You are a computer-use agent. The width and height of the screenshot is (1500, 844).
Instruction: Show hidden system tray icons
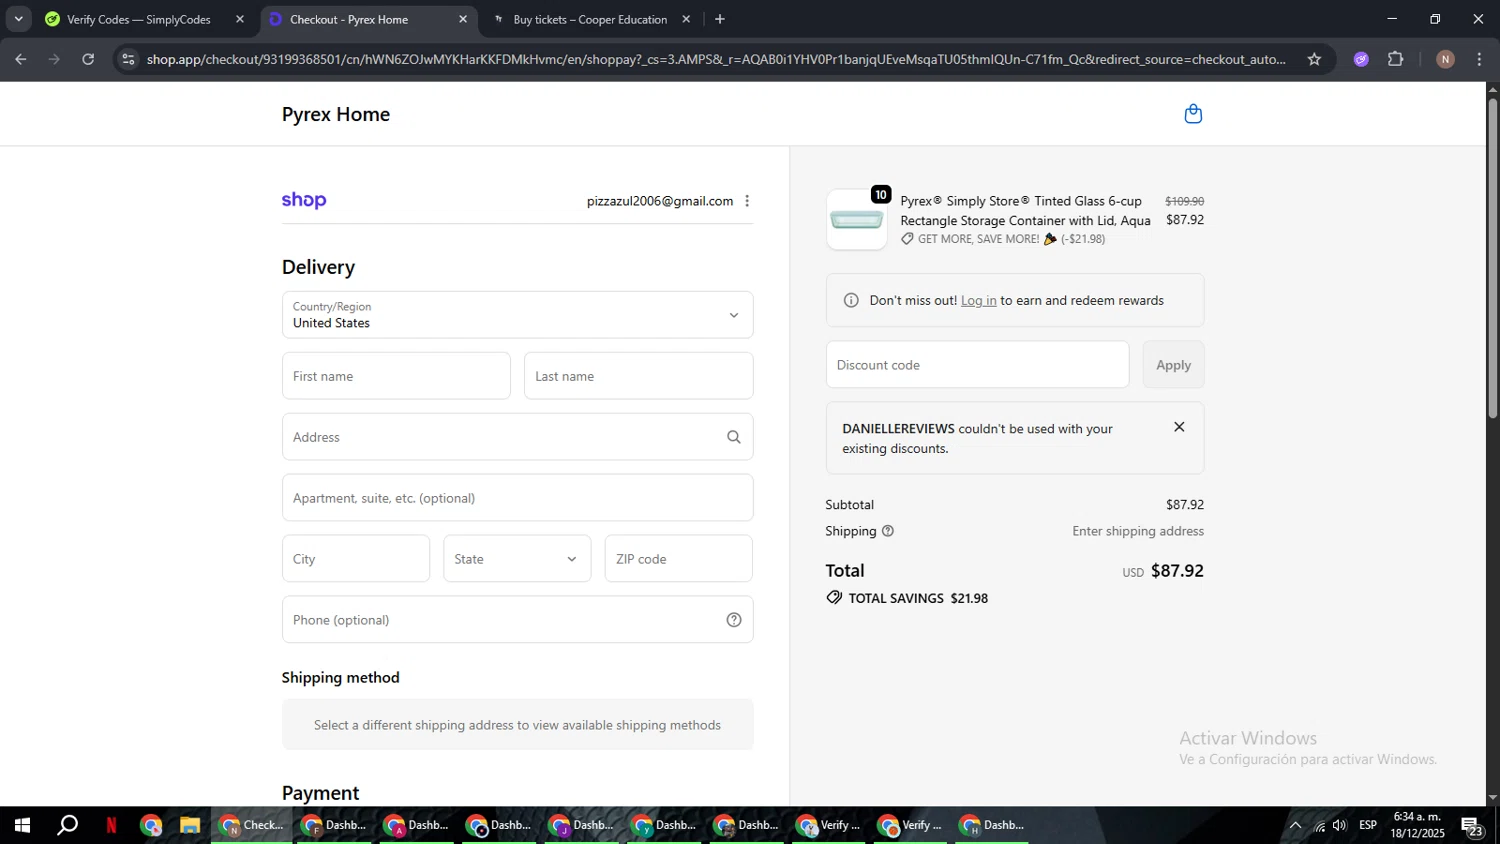(x=1295, y=825)
